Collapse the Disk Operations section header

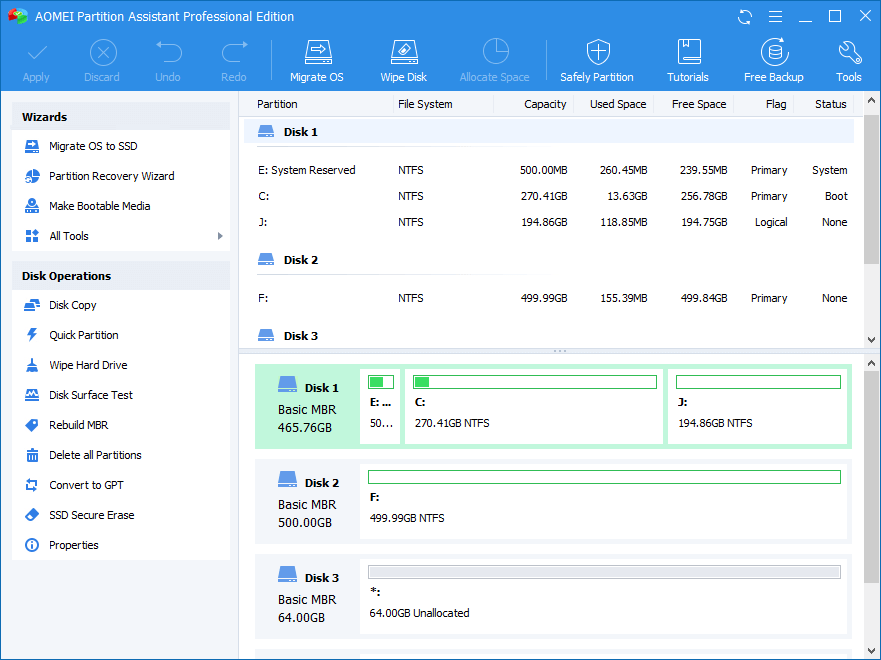pyautogui.click(x=121, y=276)
